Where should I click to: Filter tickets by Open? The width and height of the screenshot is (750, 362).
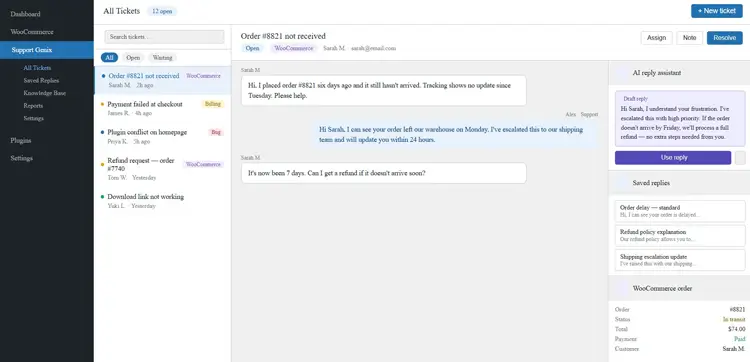click(133, 57)
